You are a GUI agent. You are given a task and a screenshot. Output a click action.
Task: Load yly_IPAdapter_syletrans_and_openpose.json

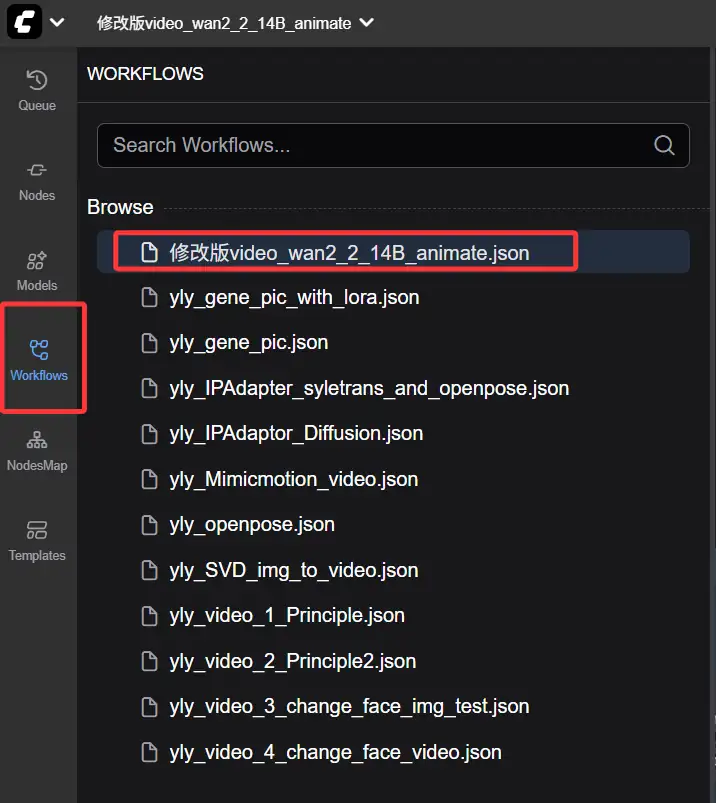click(369, 388)
